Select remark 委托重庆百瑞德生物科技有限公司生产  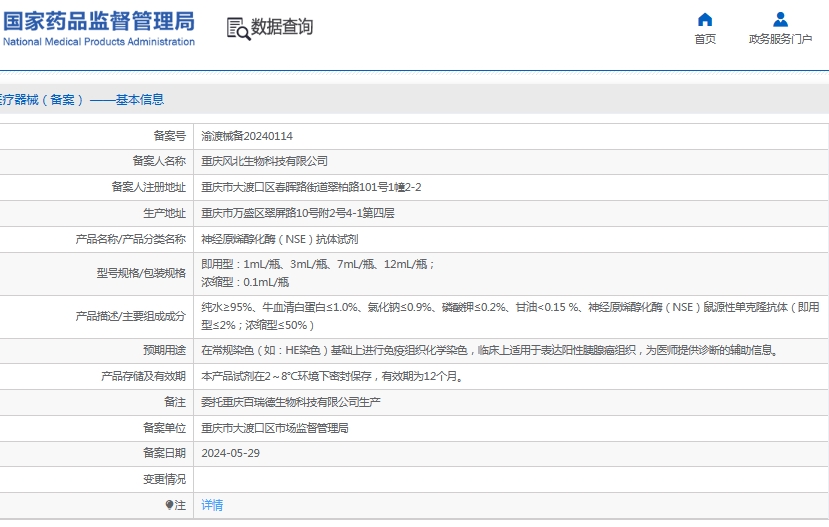coord(291,402)
